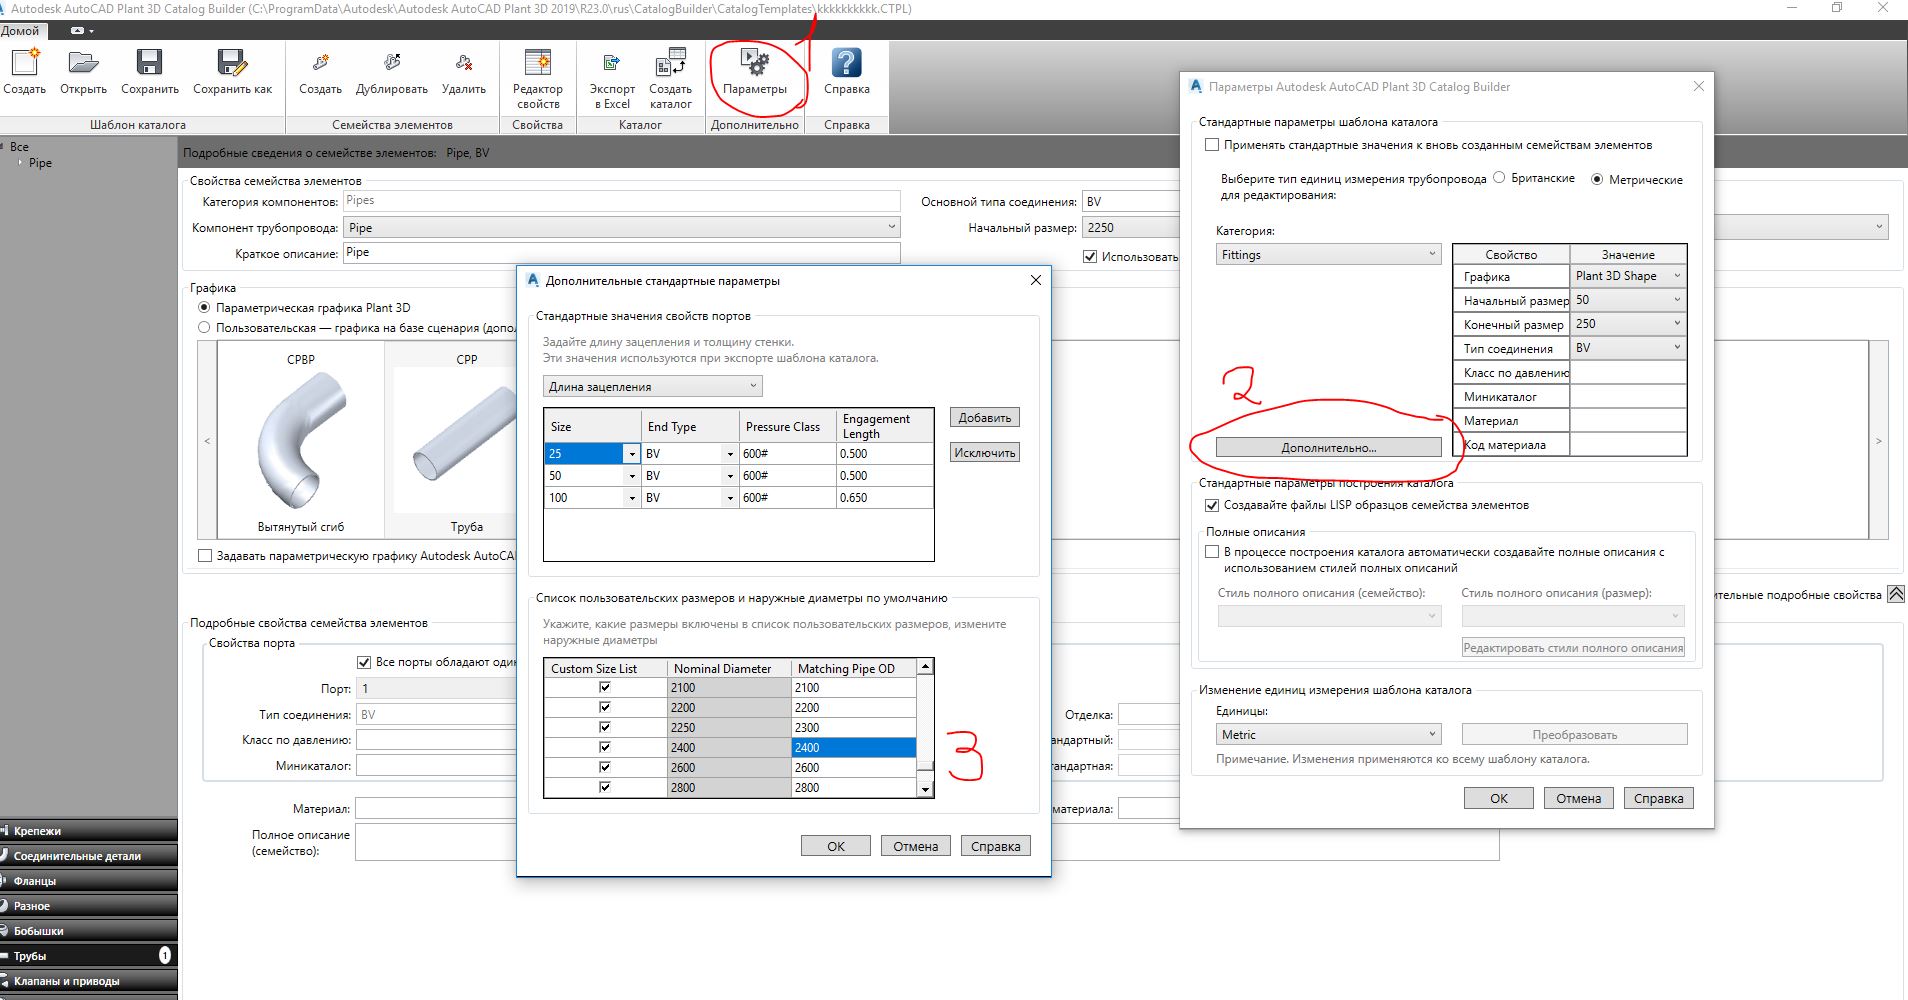
Task: Click the Сохранить floppy disk icon
Action: click(x=150, y=63)
